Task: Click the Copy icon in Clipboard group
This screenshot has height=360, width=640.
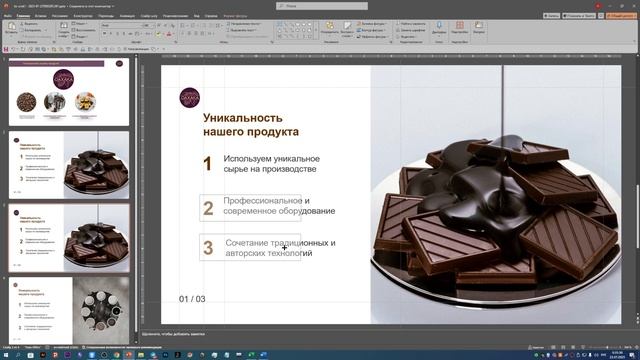Action: click(x=22, y=30)
